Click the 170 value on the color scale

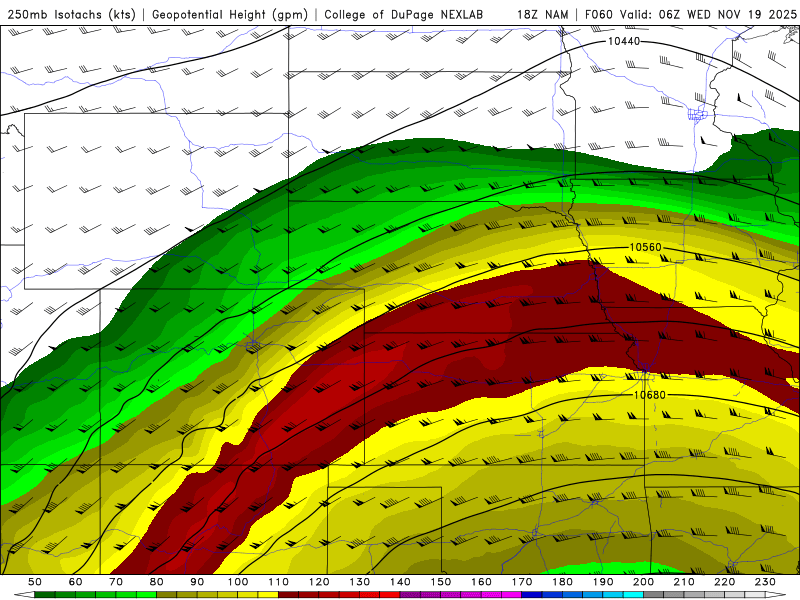[522, 582]
